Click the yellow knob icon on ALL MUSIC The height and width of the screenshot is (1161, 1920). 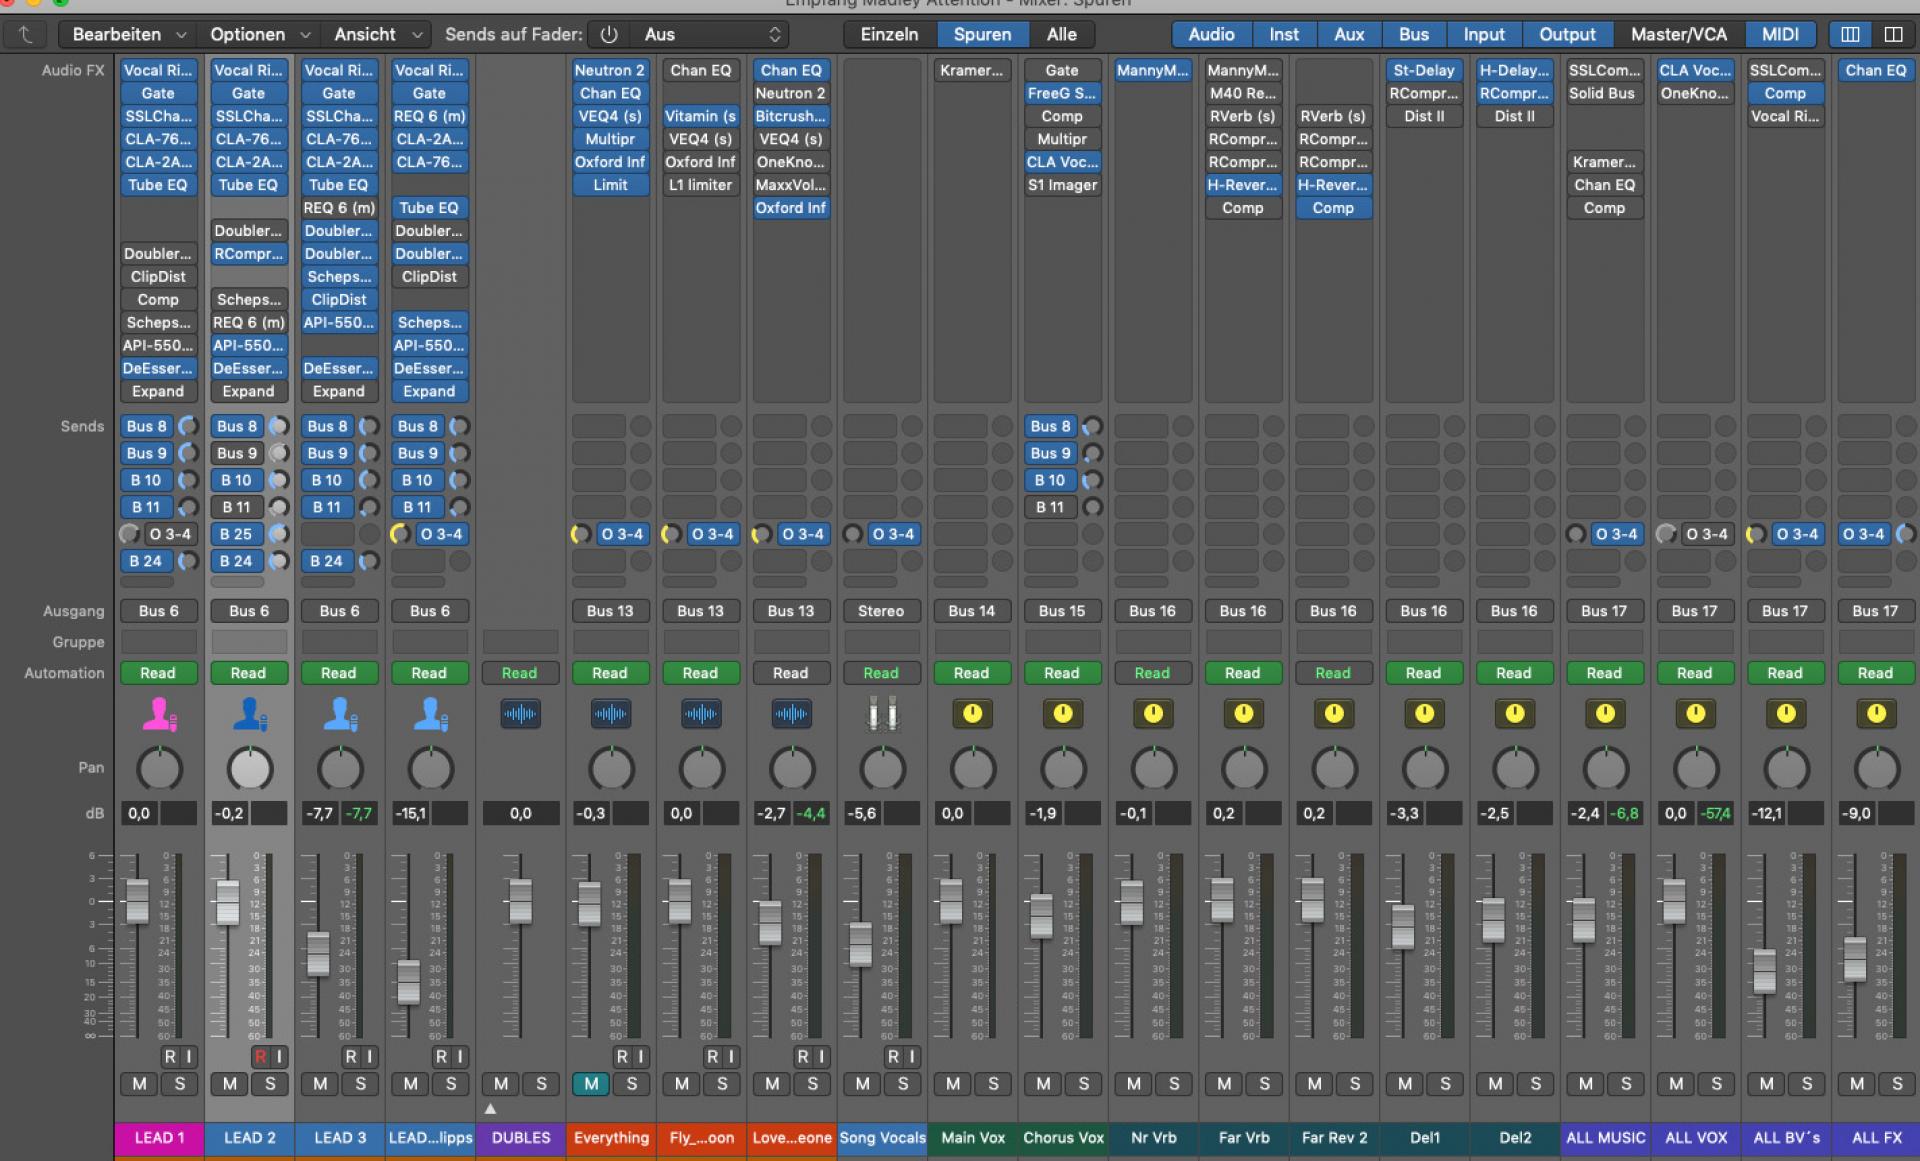1605,714
